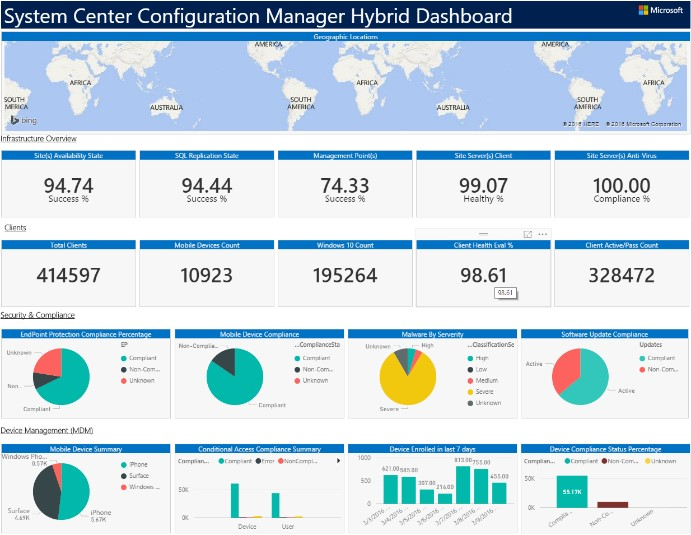The width and height of the screenshot is (691, 535).
Task: Open more options ellipsis on Client Health tile
Action: [542, 234]
